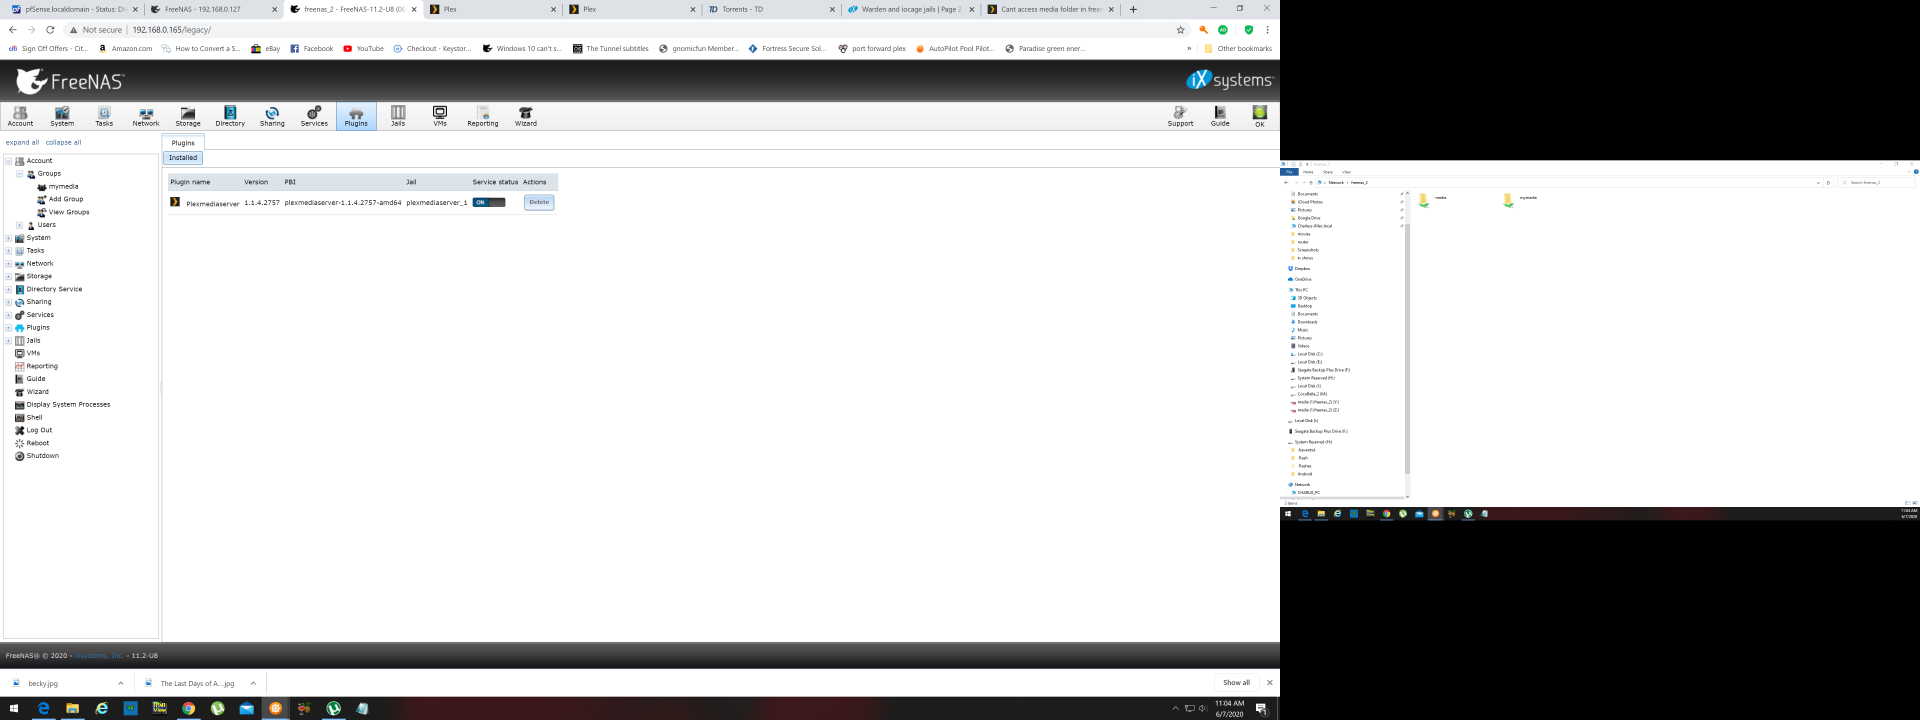Open The Last Days download options arrow

pyautogui.click(x=253, y=683)
